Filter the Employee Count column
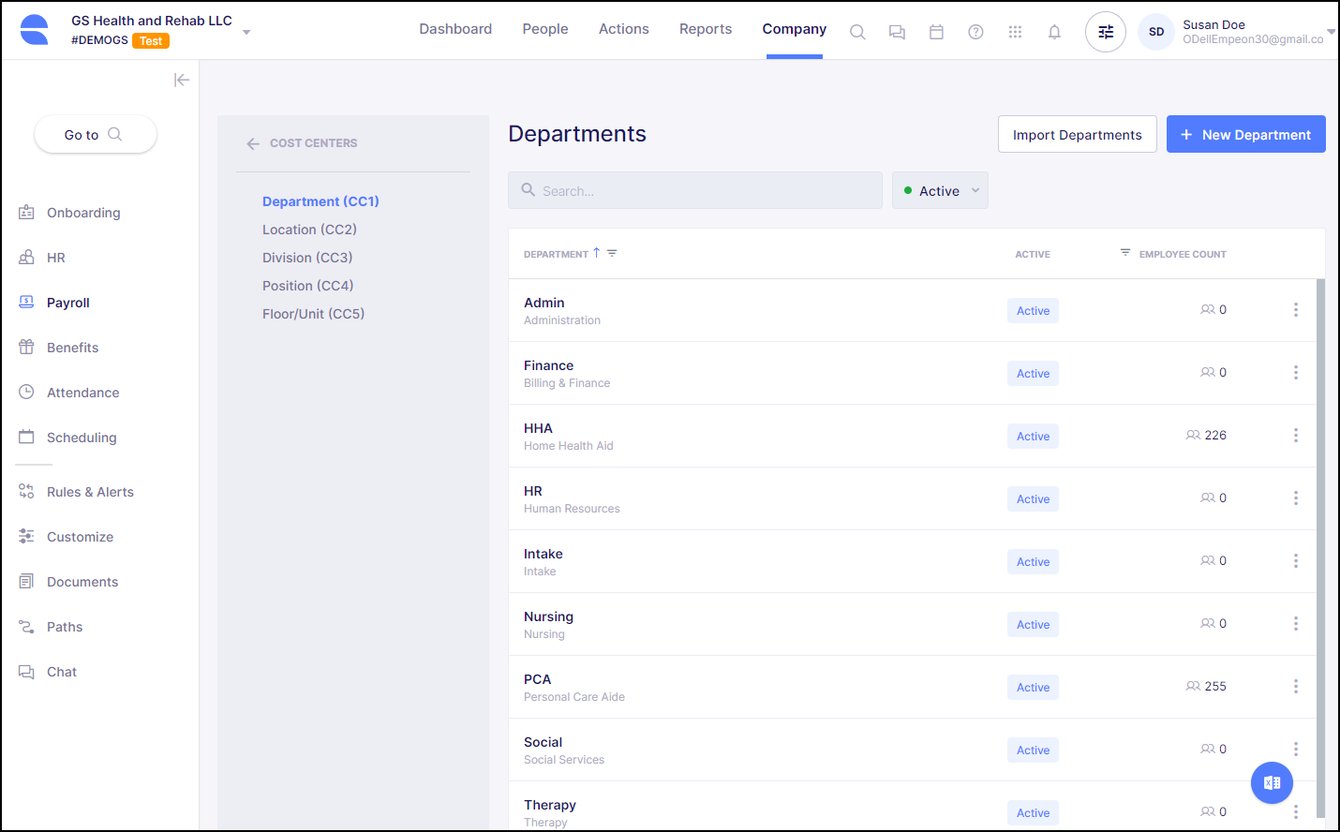This screenshot has width=1340, height=832. pyautogui.click(x=1125, y=253)
